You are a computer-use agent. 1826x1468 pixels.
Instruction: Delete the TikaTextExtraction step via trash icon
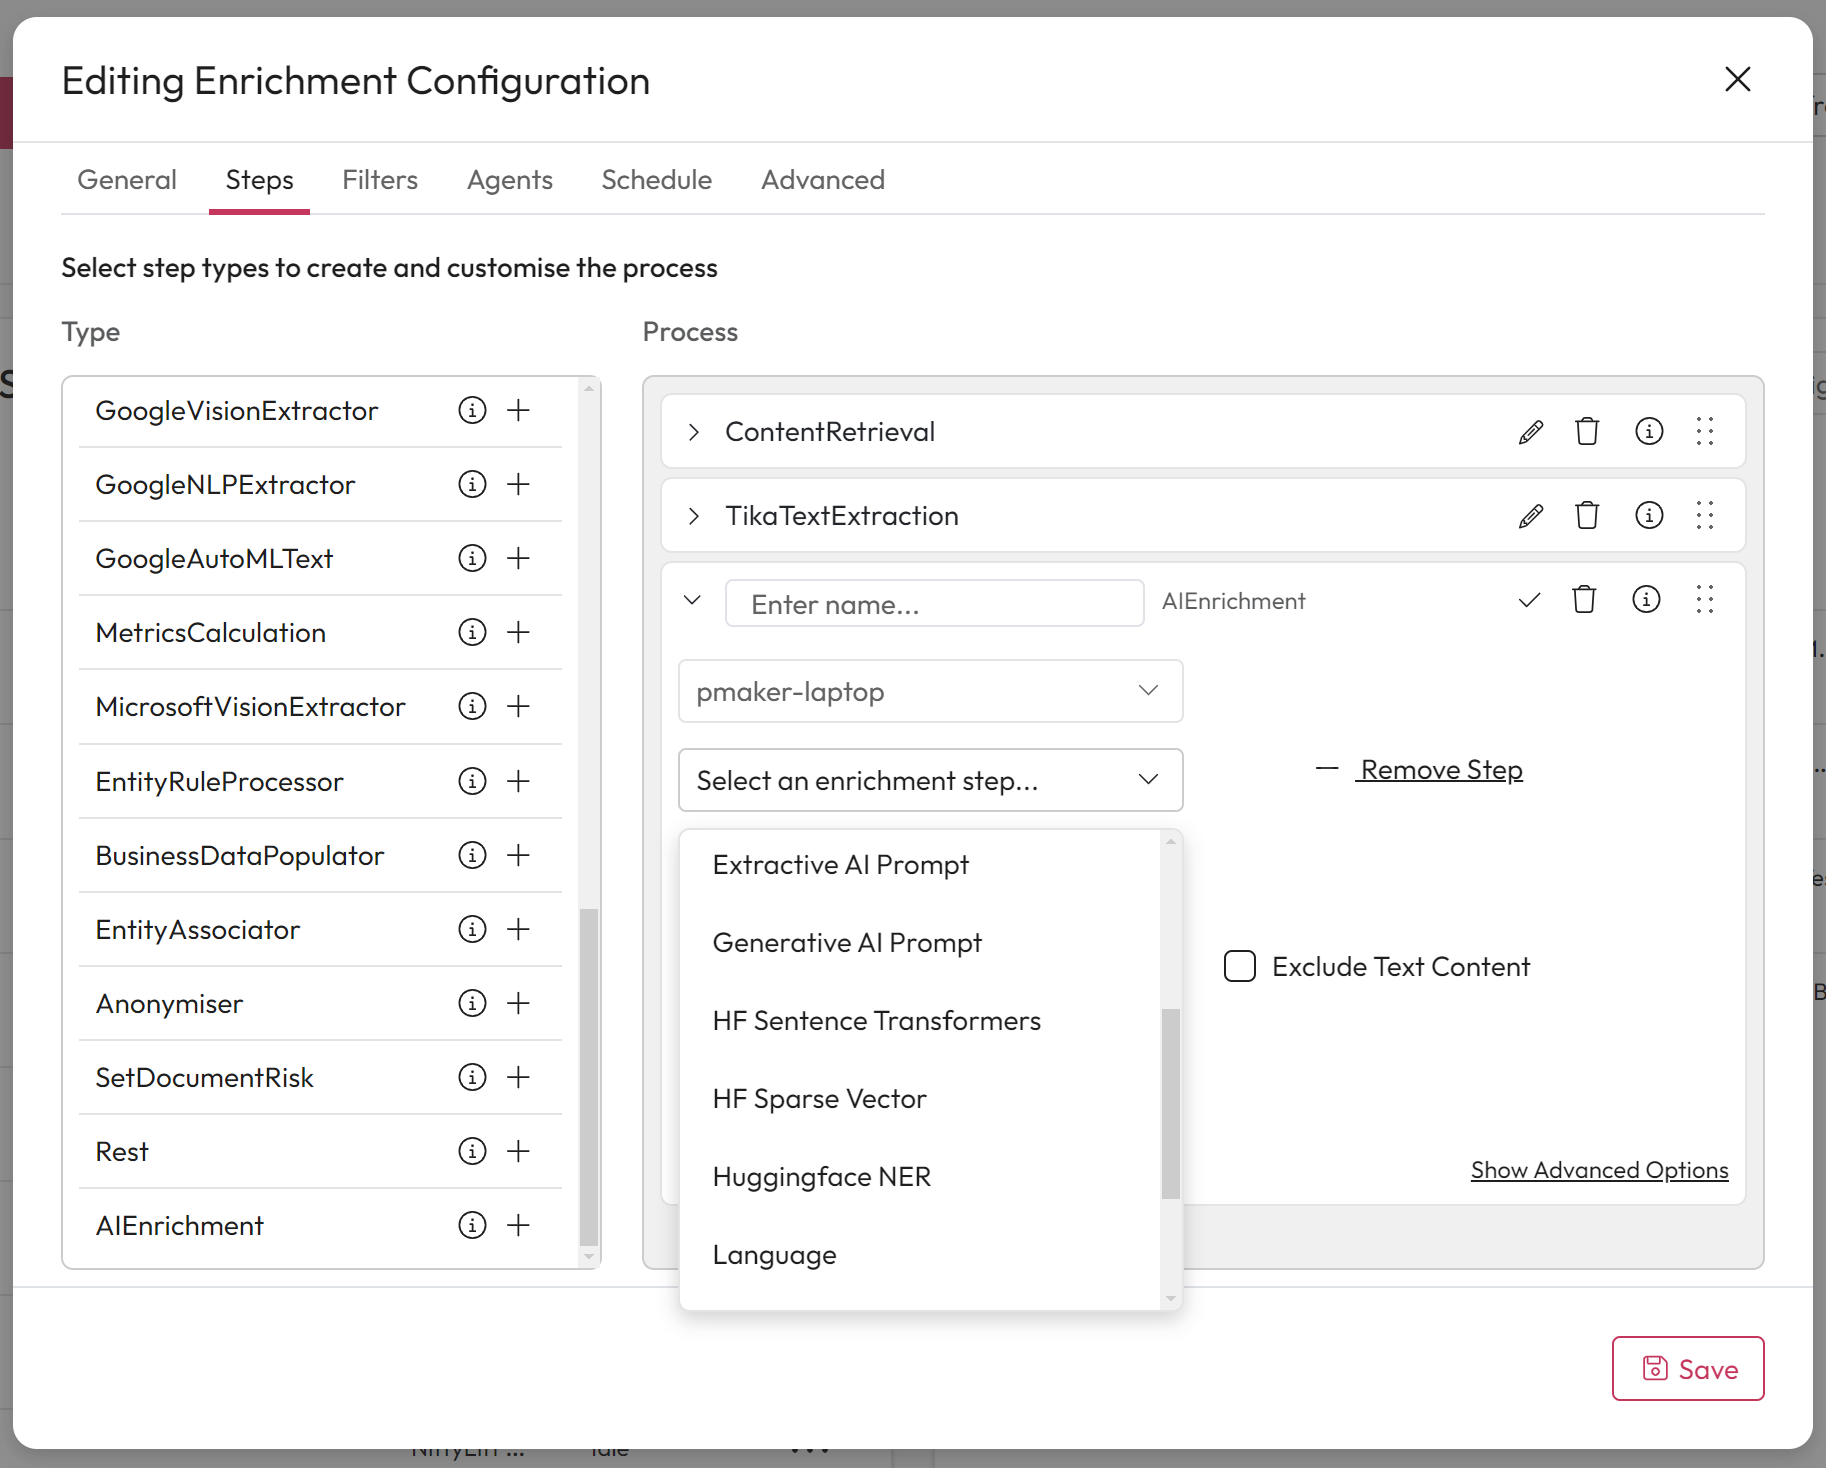[1587, 516]
